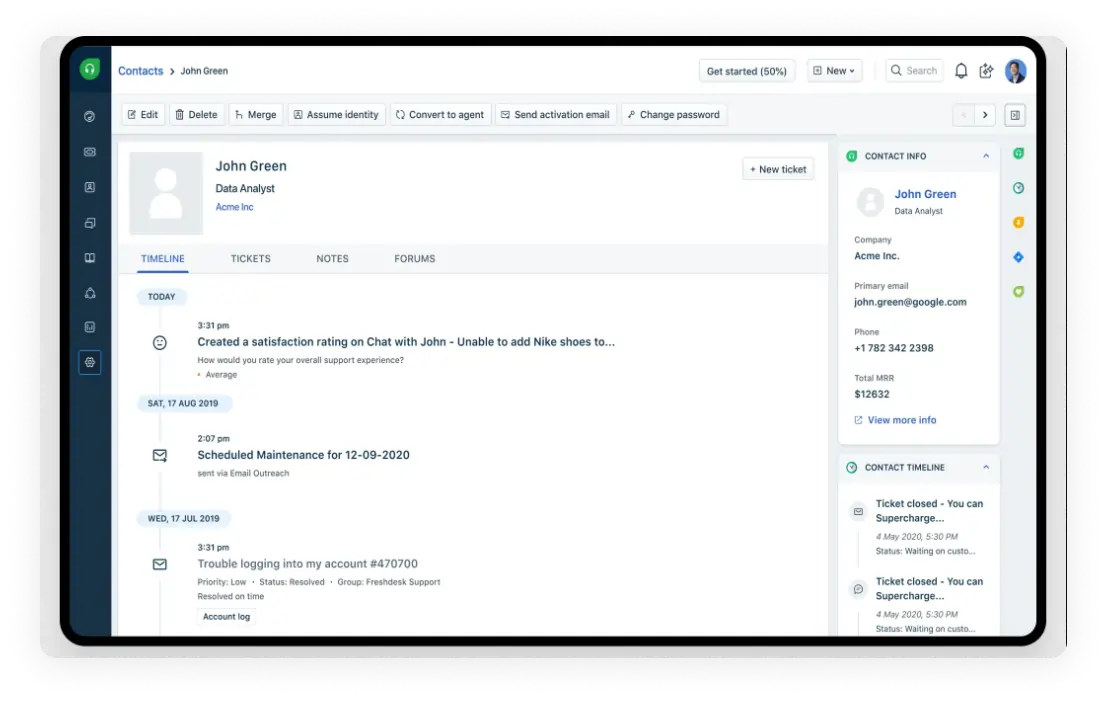Viewport: 1107px width, 702px height.
Task: Click the Get started 50% progress button
Action: (x=746, y=71)
